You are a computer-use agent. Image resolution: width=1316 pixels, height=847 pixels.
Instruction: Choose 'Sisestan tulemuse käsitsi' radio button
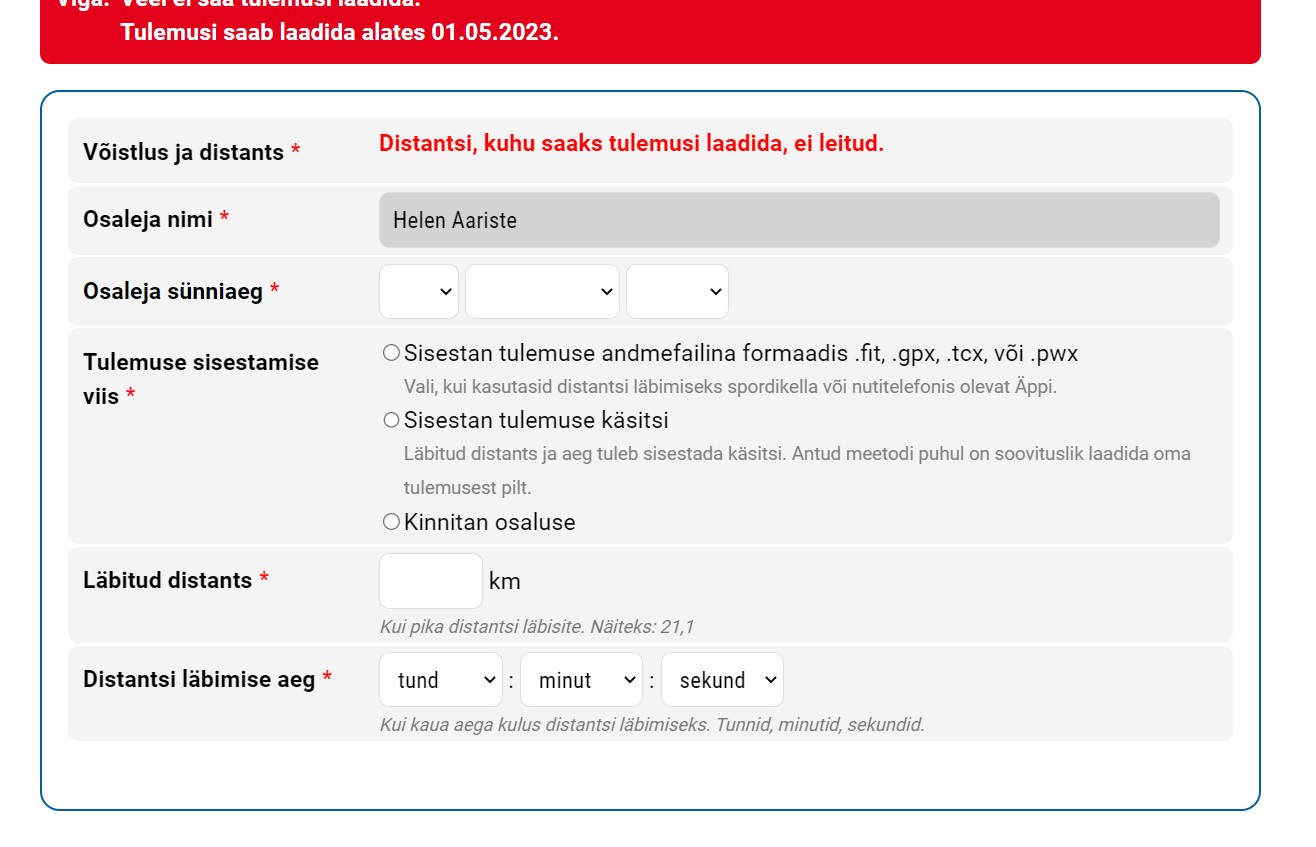pyautogui.click(x=391, y=420)
